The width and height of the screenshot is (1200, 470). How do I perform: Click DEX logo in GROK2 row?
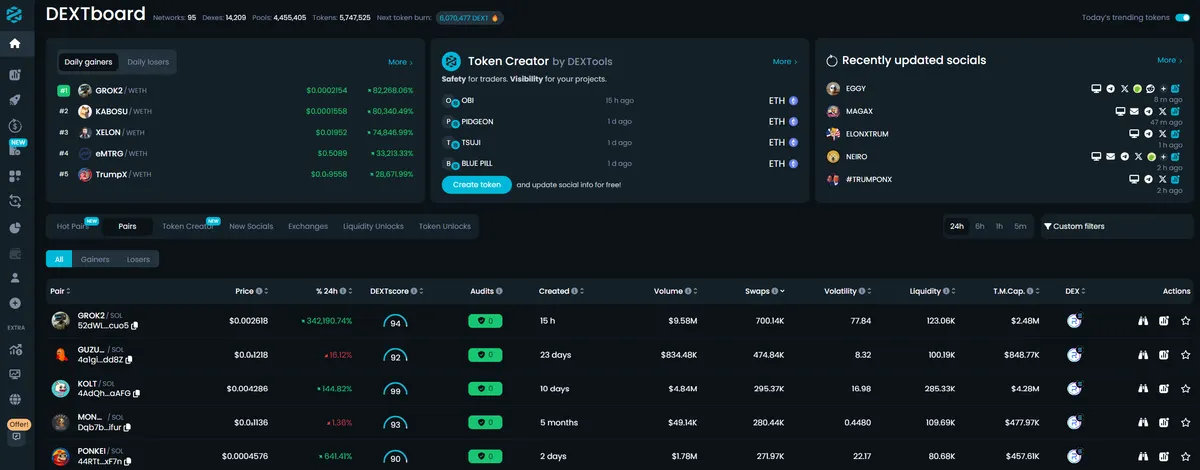pyautogui.click(x=1074, y=321)
